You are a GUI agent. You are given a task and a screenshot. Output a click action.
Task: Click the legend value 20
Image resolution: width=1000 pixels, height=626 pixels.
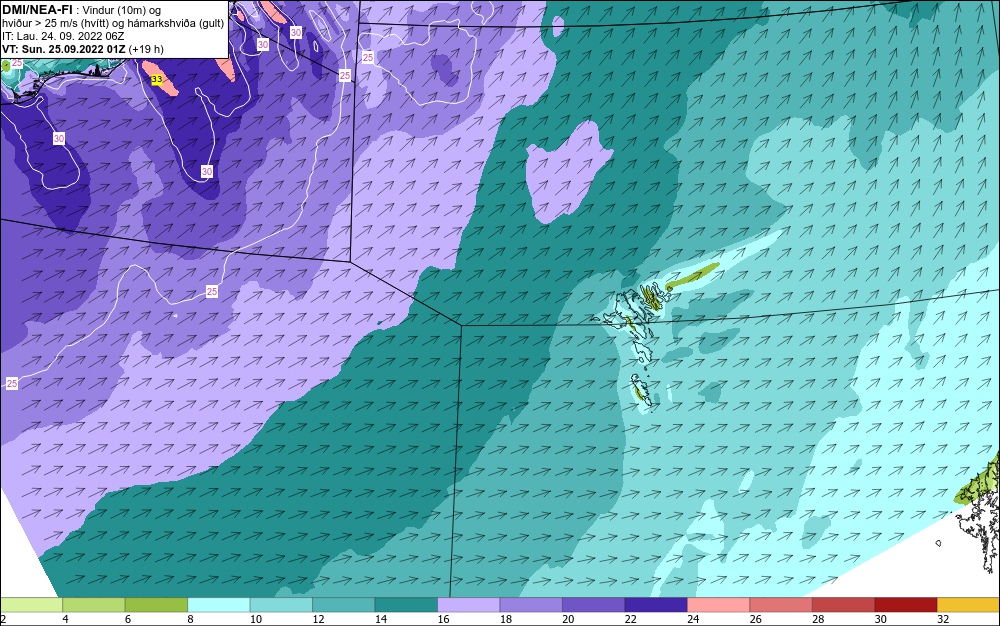[568, 619]
